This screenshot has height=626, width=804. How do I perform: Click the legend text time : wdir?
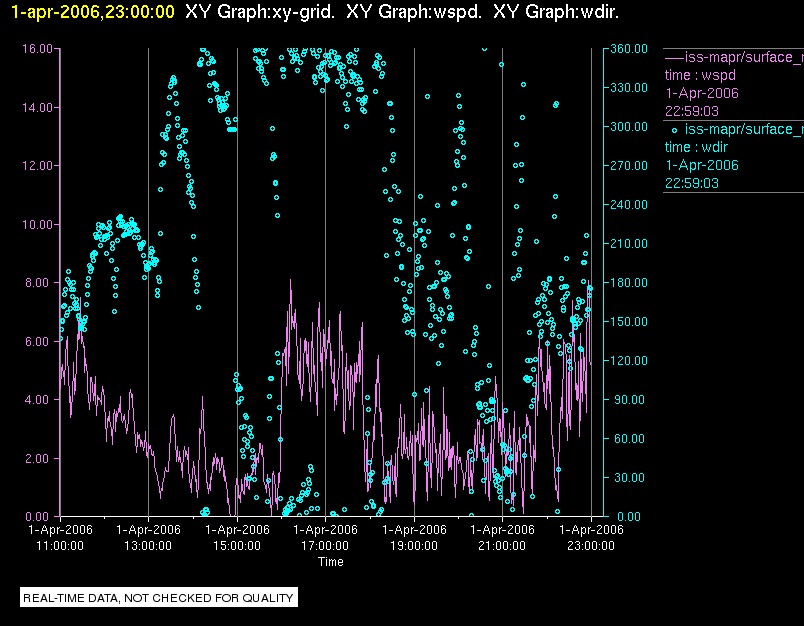696,147
